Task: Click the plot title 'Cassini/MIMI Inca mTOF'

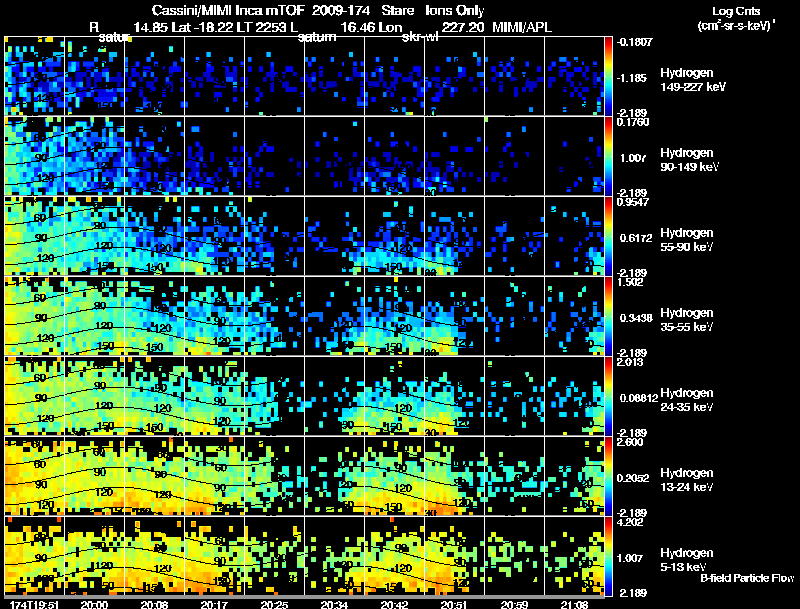Action: click(x=228, y=10)
